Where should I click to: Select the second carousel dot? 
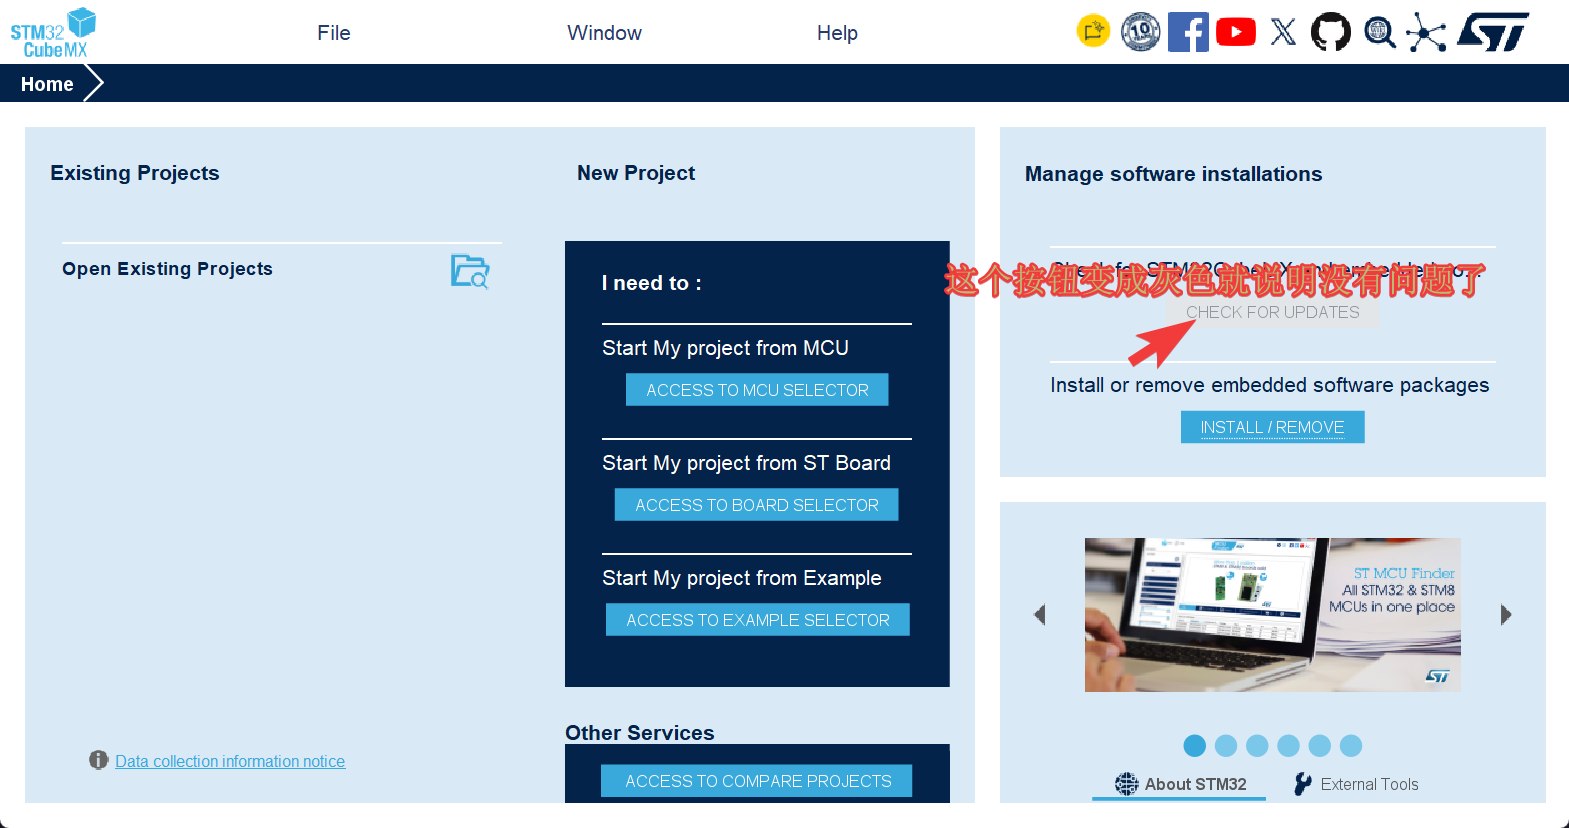(1226, 746)
